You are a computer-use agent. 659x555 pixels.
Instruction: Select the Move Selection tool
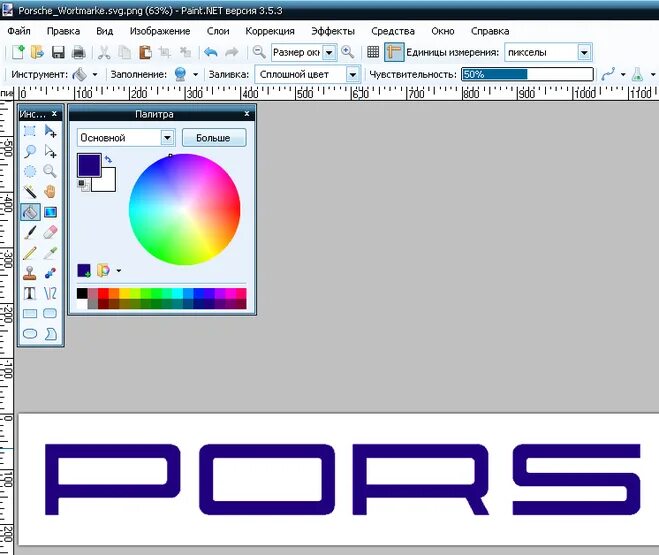50,151
